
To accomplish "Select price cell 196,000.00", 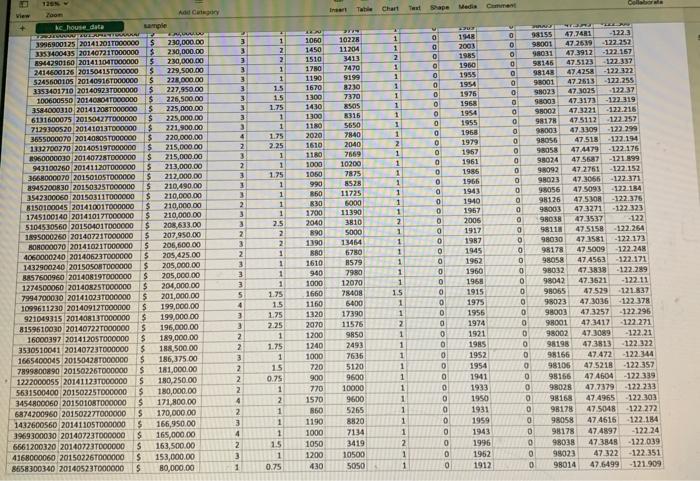I will point(171,327).
